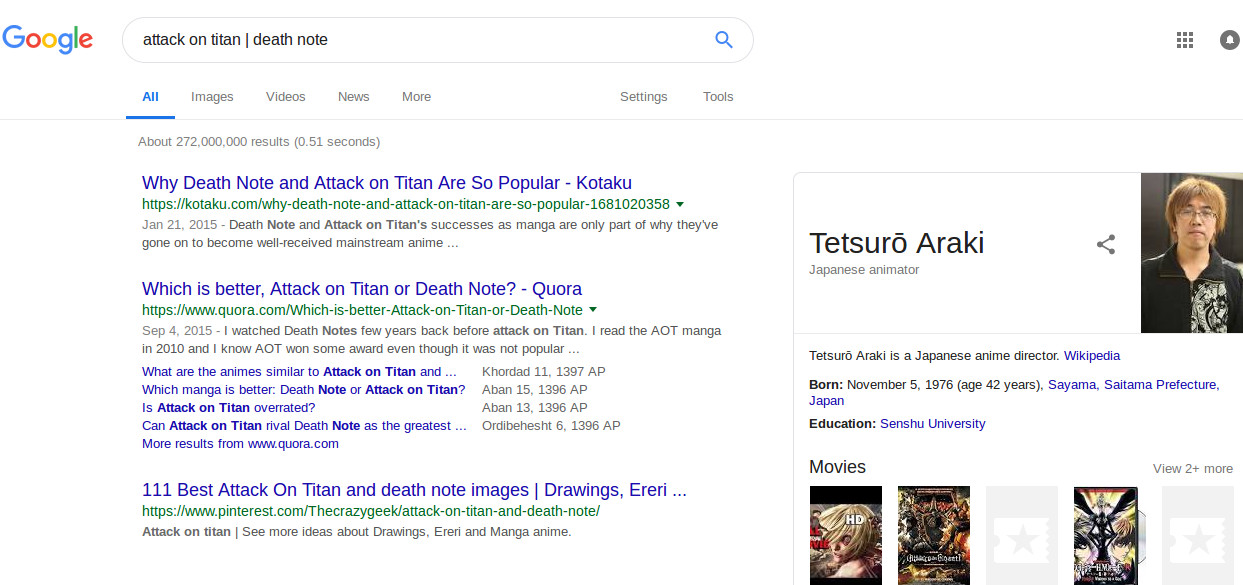Share the Tetsurō Araki knowledge panel
Screen dimensions: 1243x585
click(x=1106, y=244)
